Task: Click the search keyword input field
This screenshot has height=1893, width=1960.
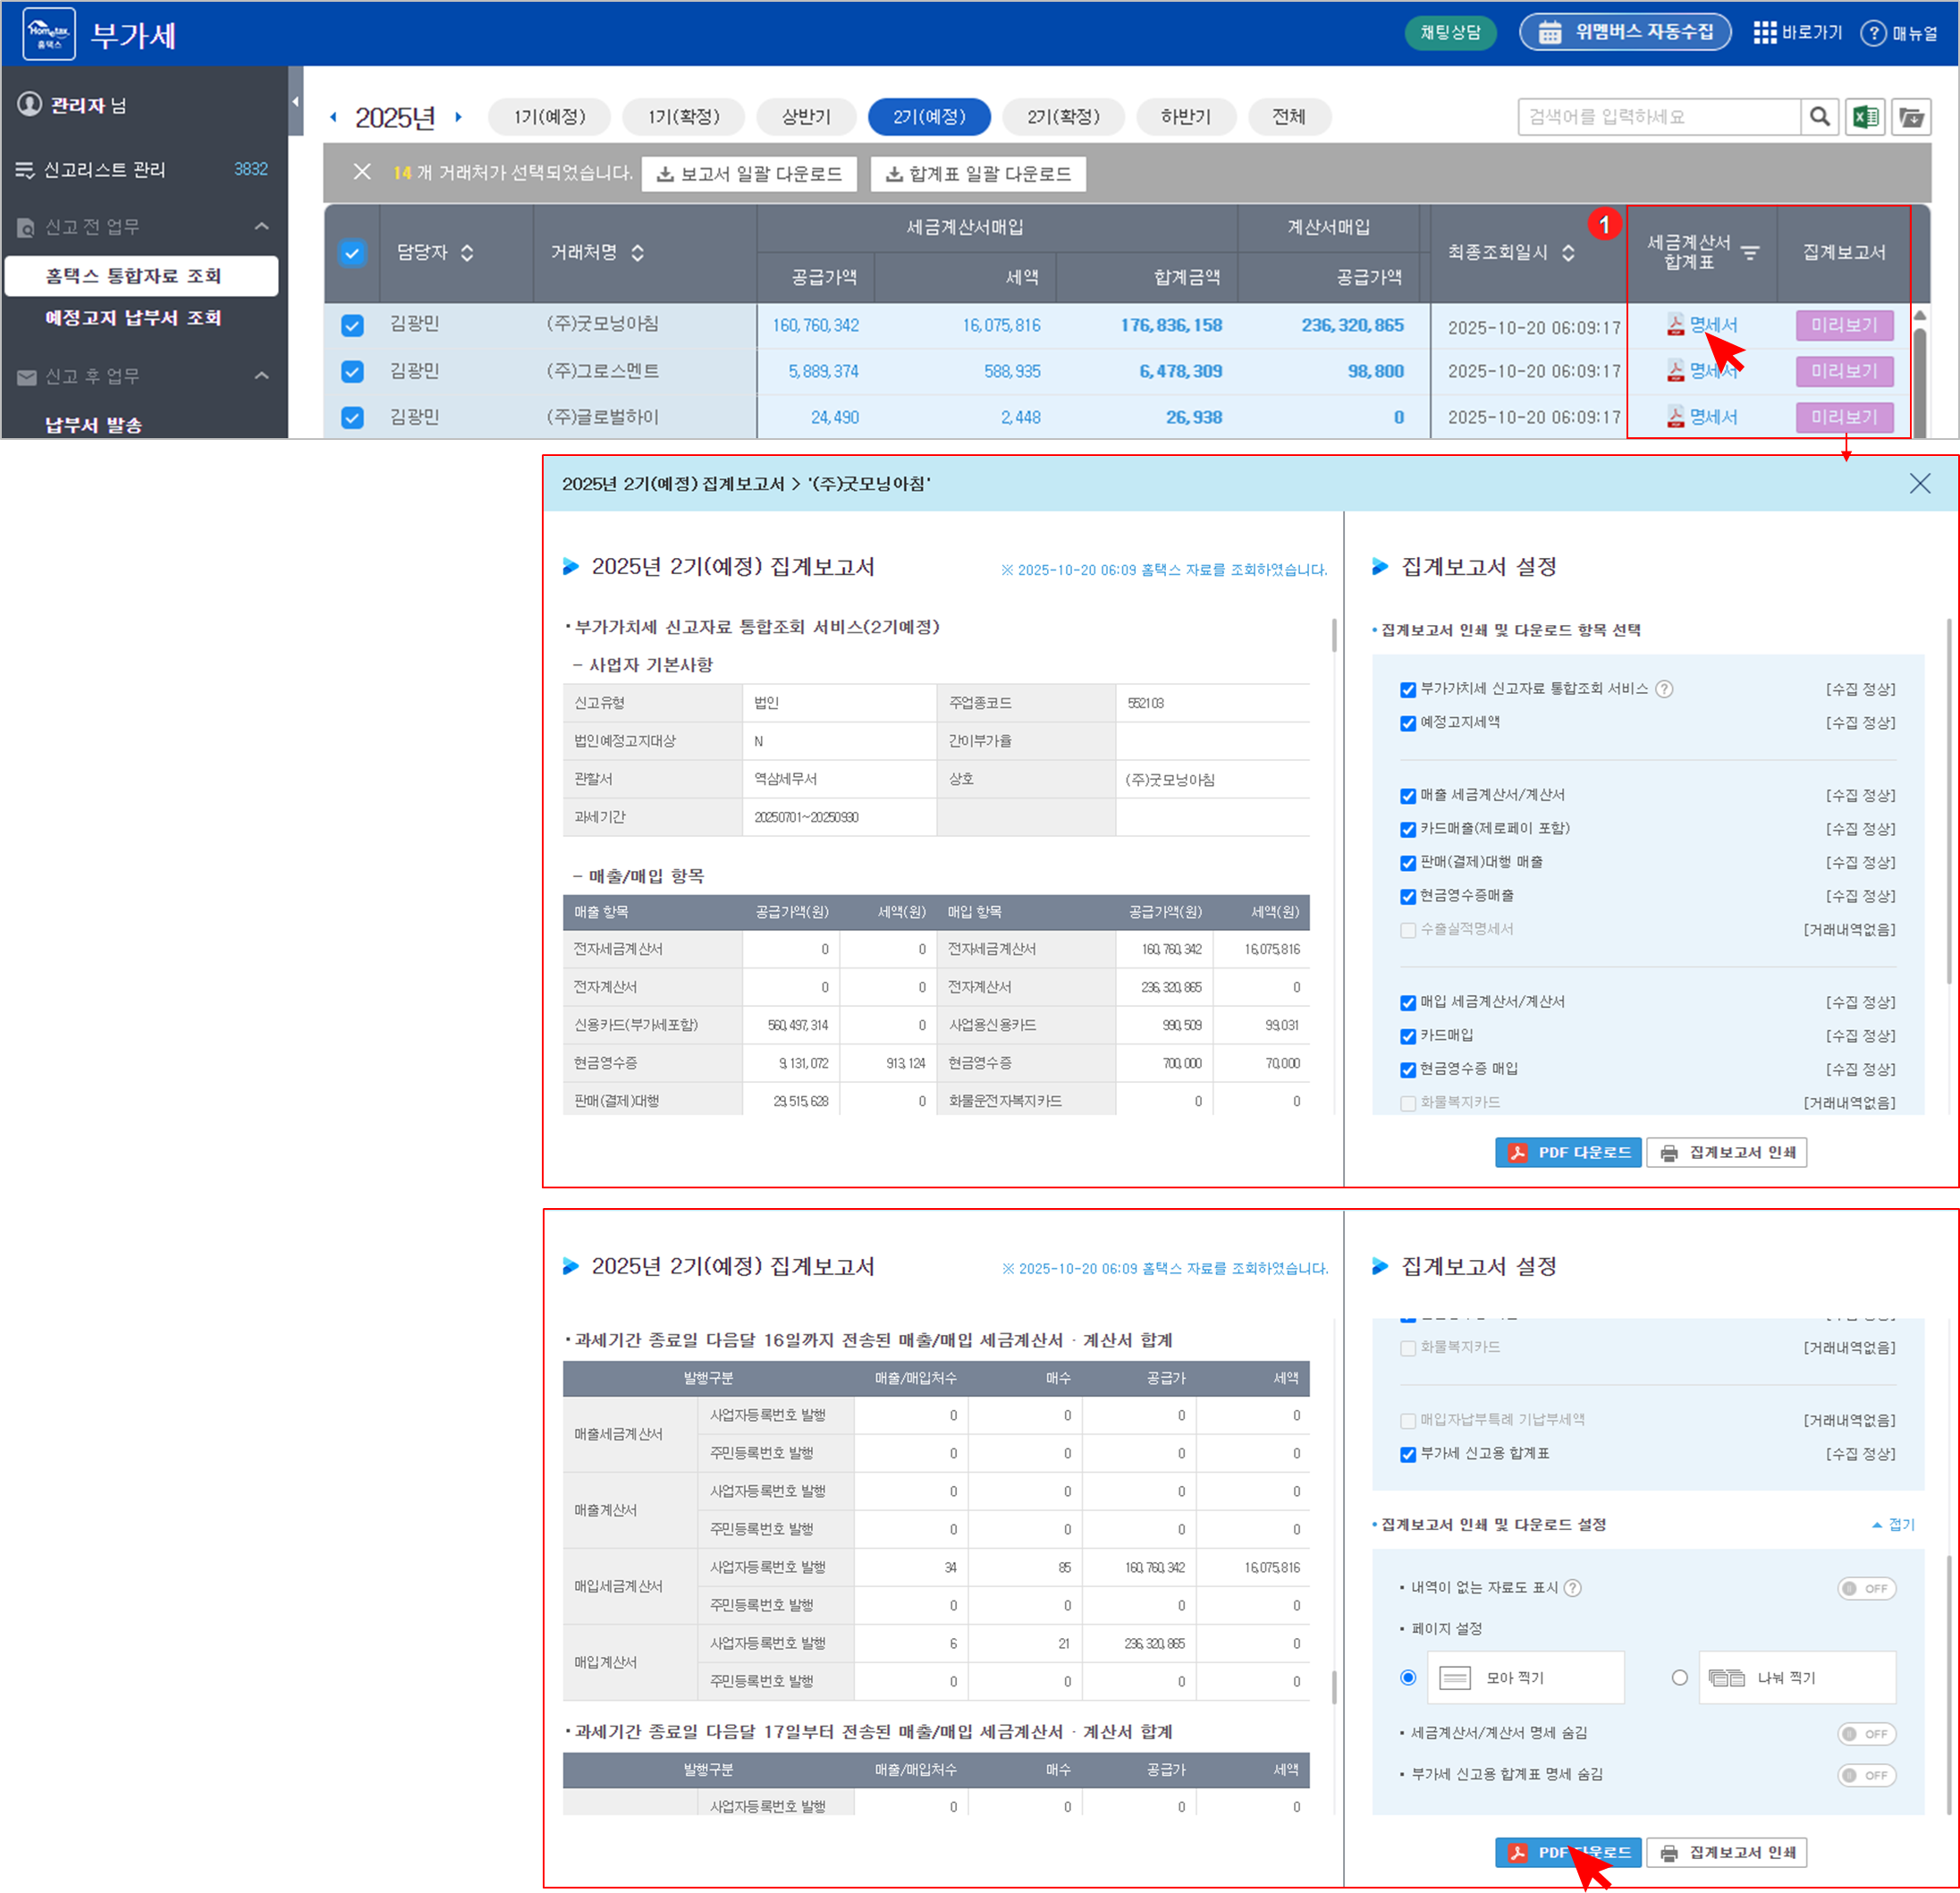Action: tap(1658, 117)
